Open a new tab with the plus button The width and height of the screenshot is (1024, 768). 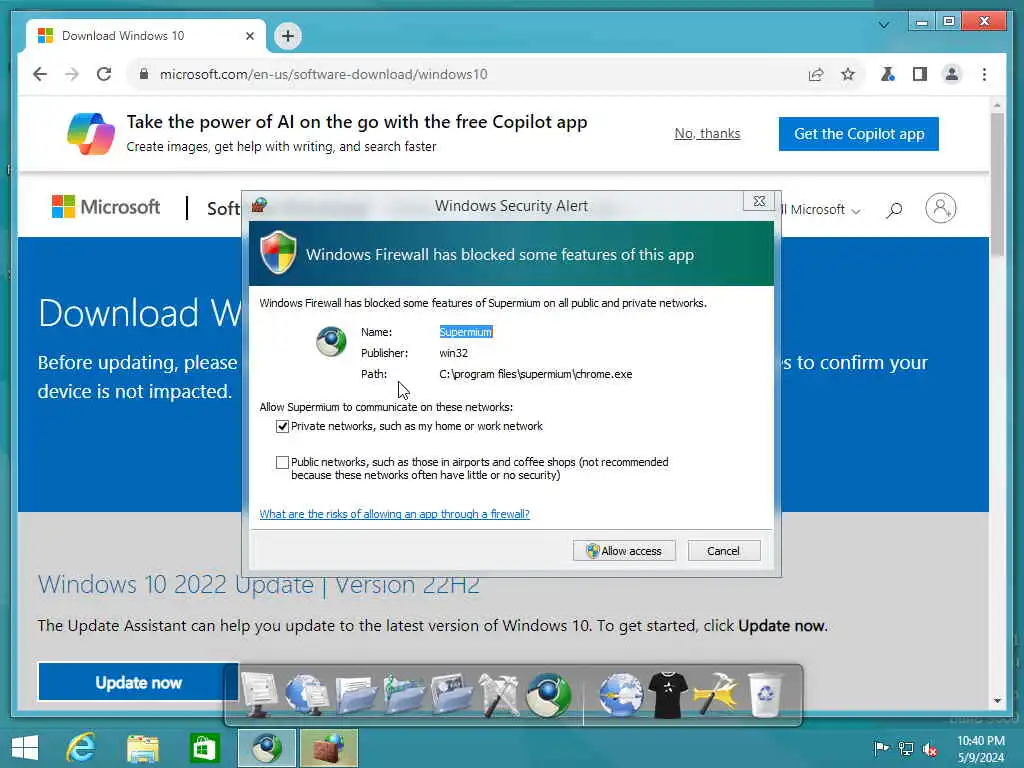point(288,36)
